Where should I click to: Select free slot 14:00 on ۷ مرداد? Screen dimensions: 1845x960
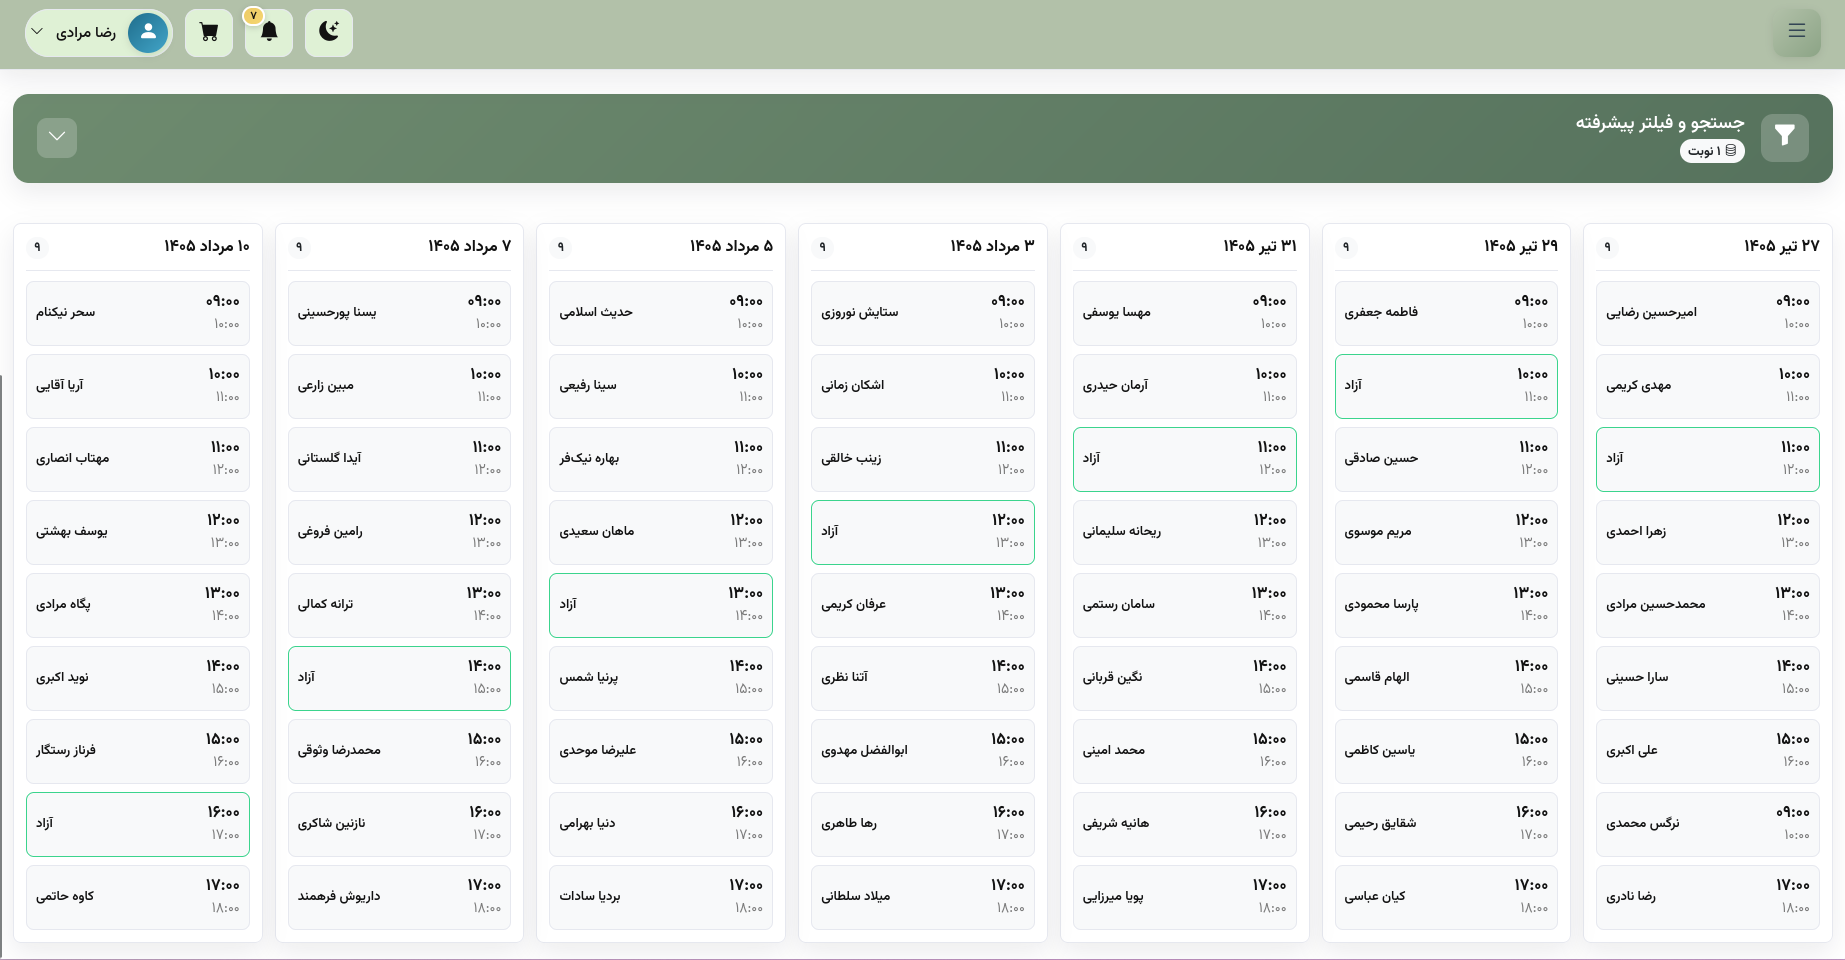399,678
